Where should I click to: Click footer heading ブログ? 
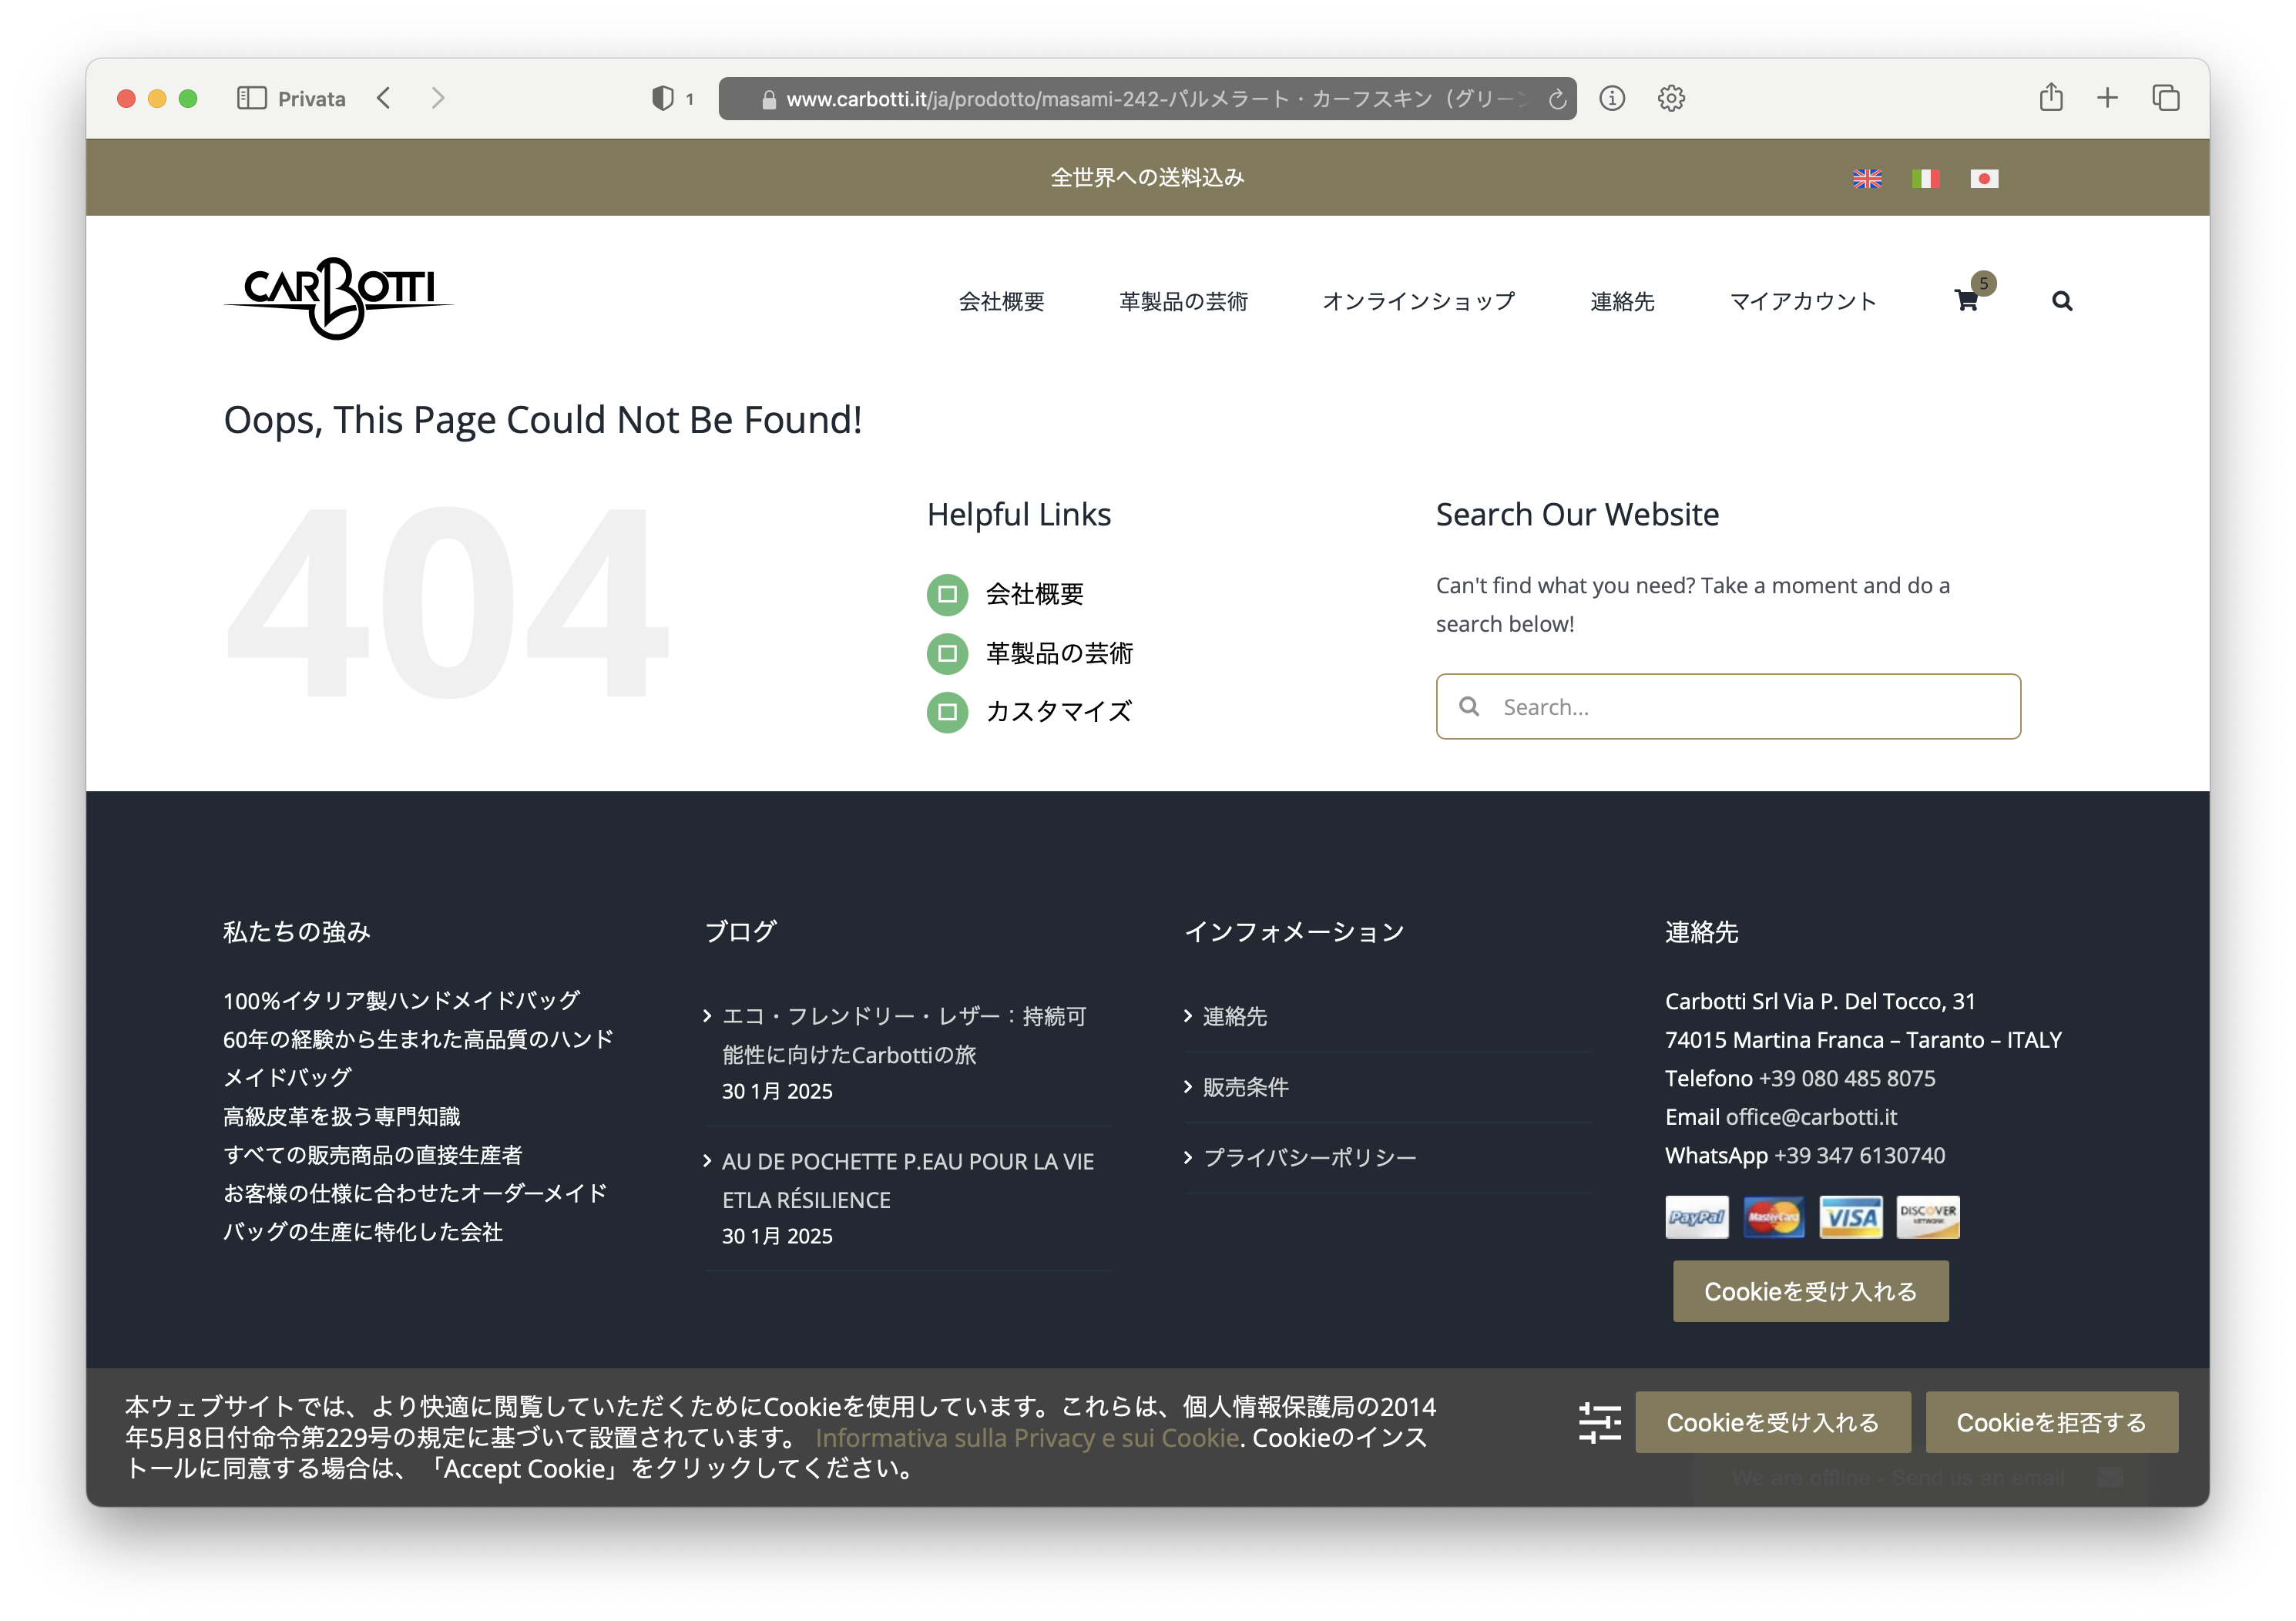click(x=741, y=932)
